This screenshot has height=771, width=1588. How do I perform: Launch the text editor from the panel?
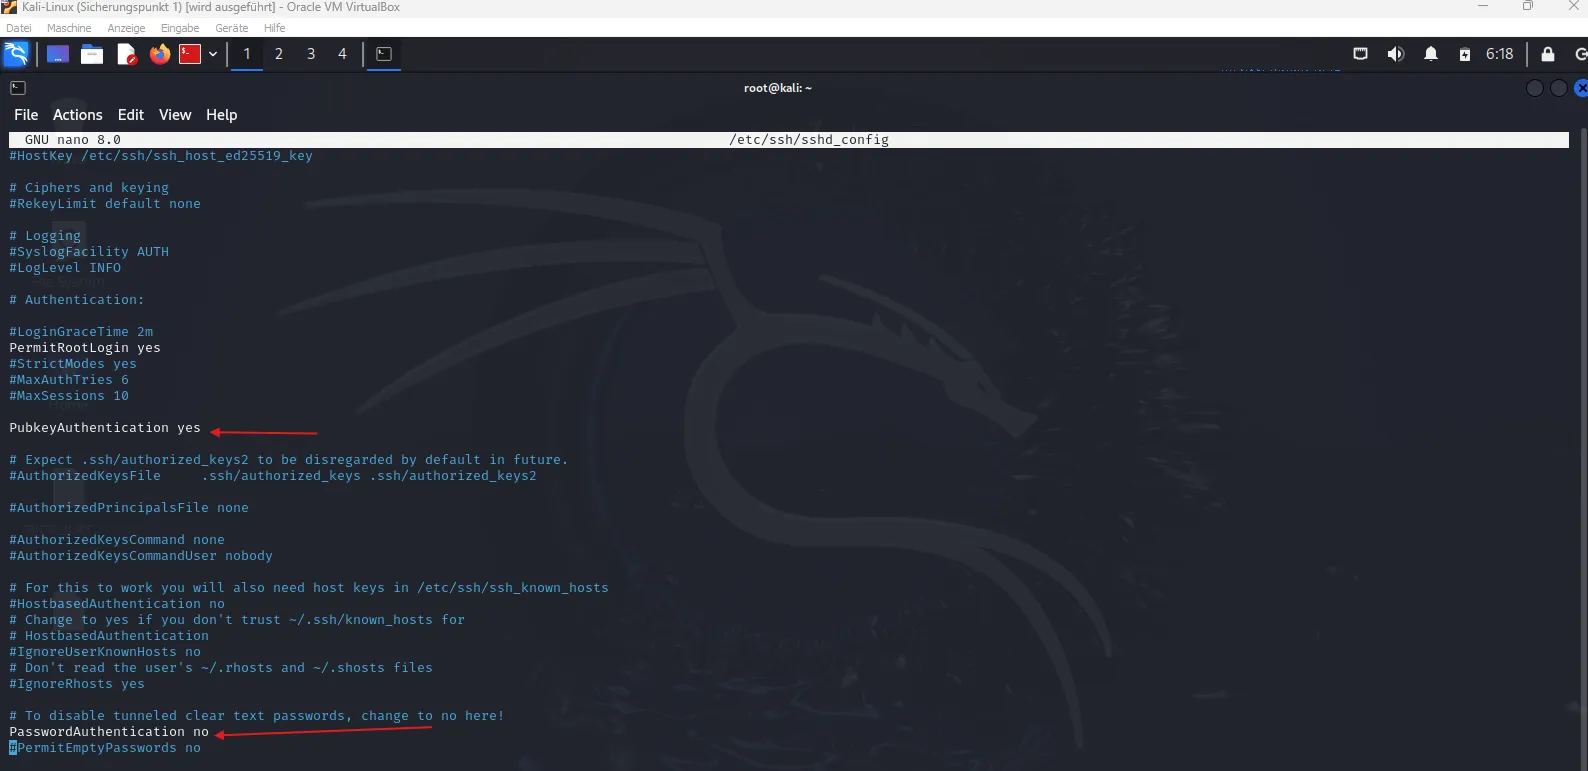126,54
